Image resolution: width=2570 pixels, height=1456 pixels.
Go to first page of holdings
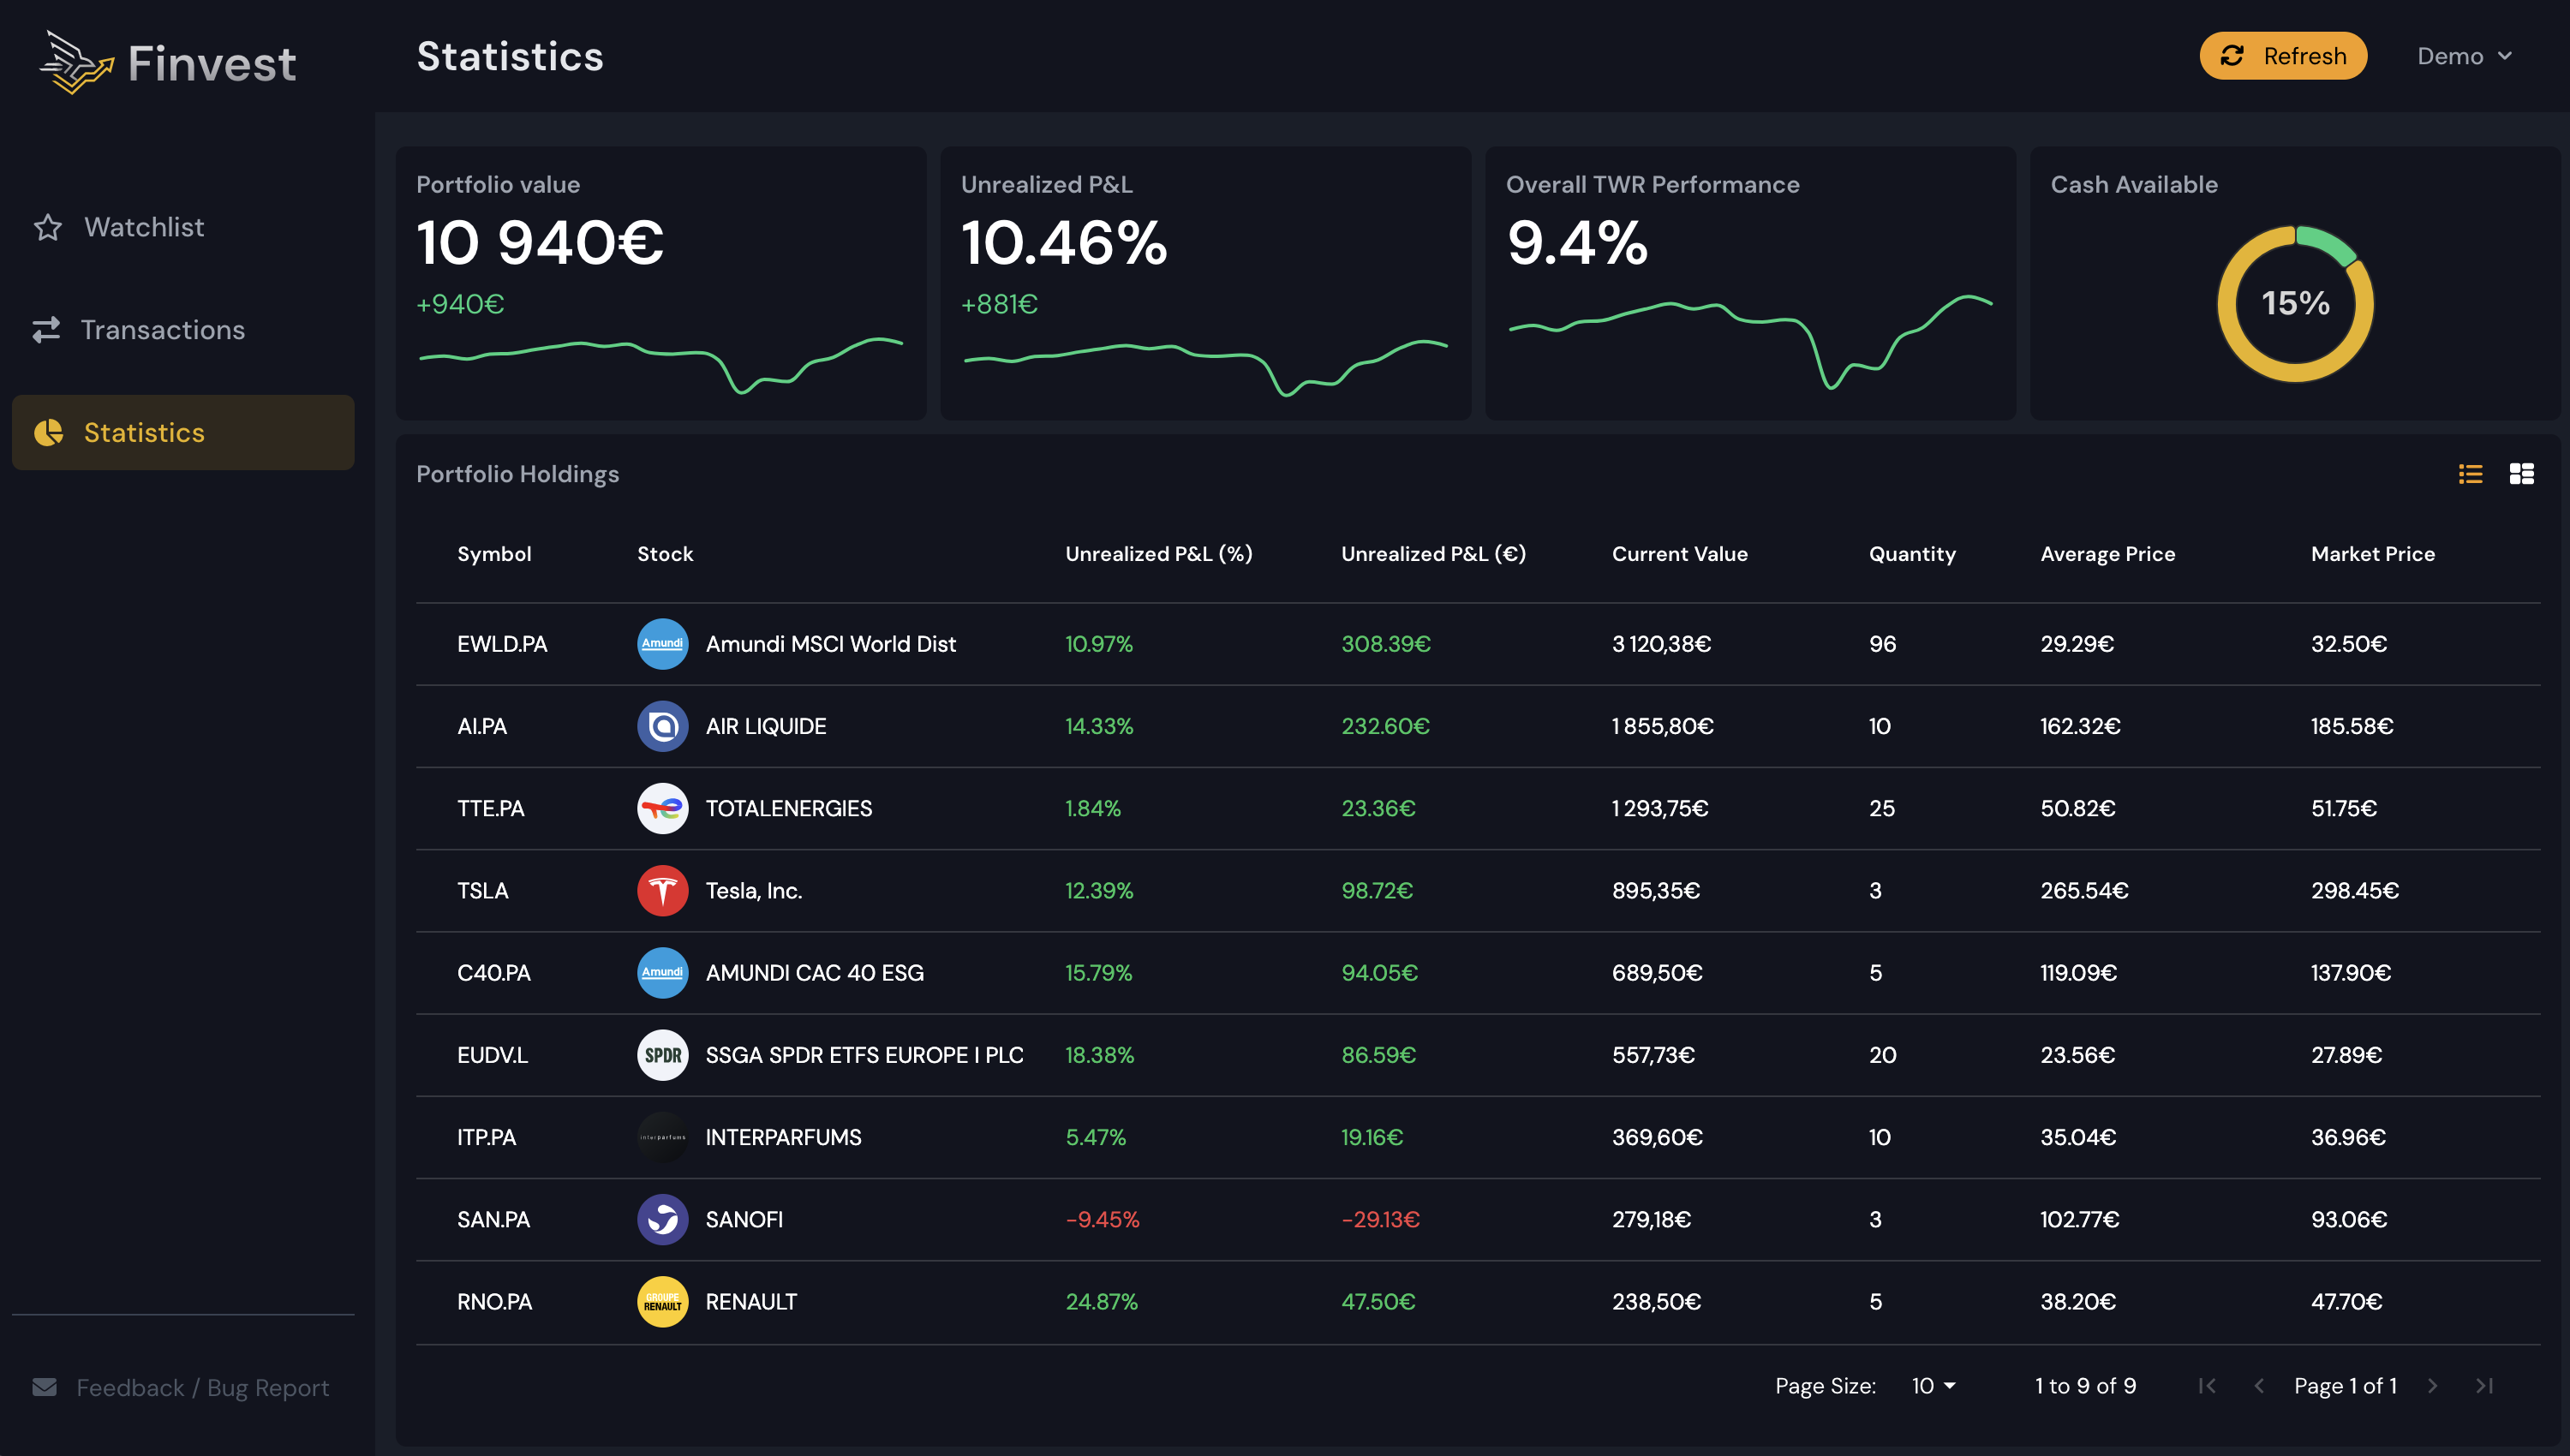click(2207, 1386)
